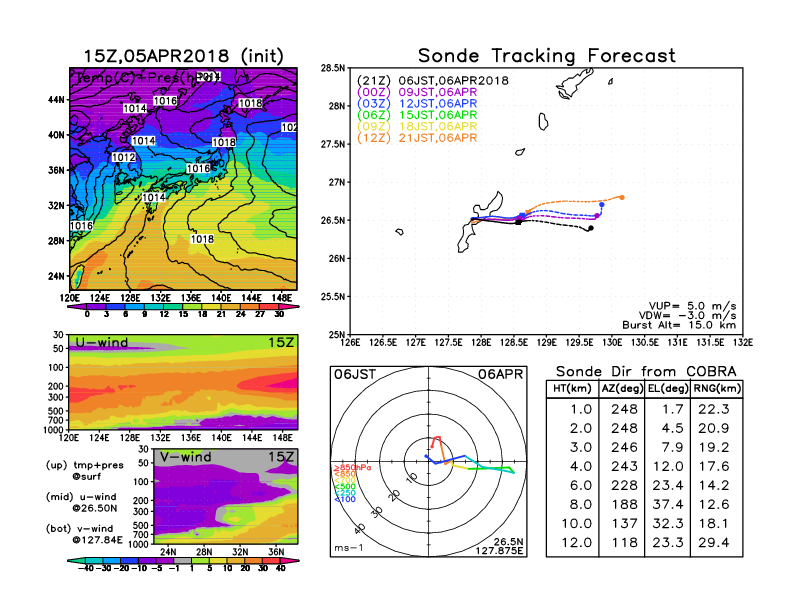Click the 'U-wind' panel label
792x612 pixels.
click(x=102, y=343)
